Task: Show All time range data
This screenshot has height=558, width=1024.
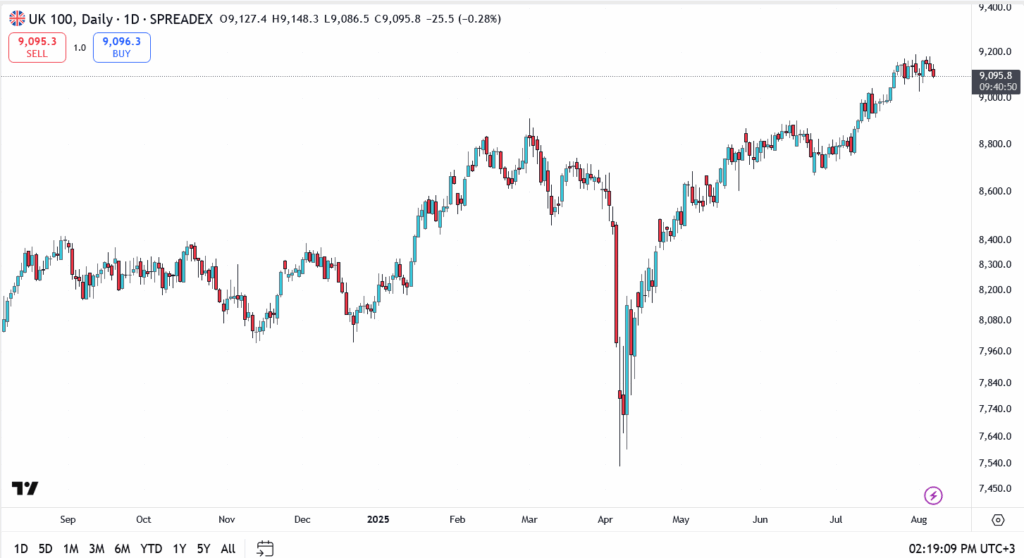Action: pos(228,548)
